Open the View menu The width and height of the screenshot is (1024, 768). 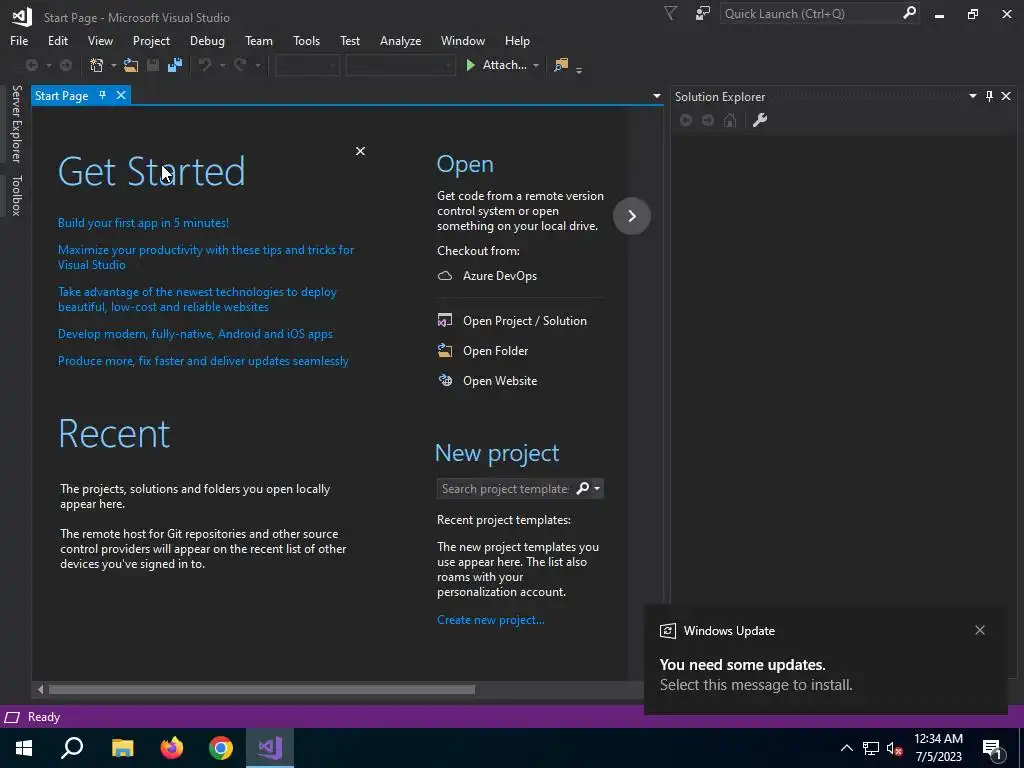100,40
